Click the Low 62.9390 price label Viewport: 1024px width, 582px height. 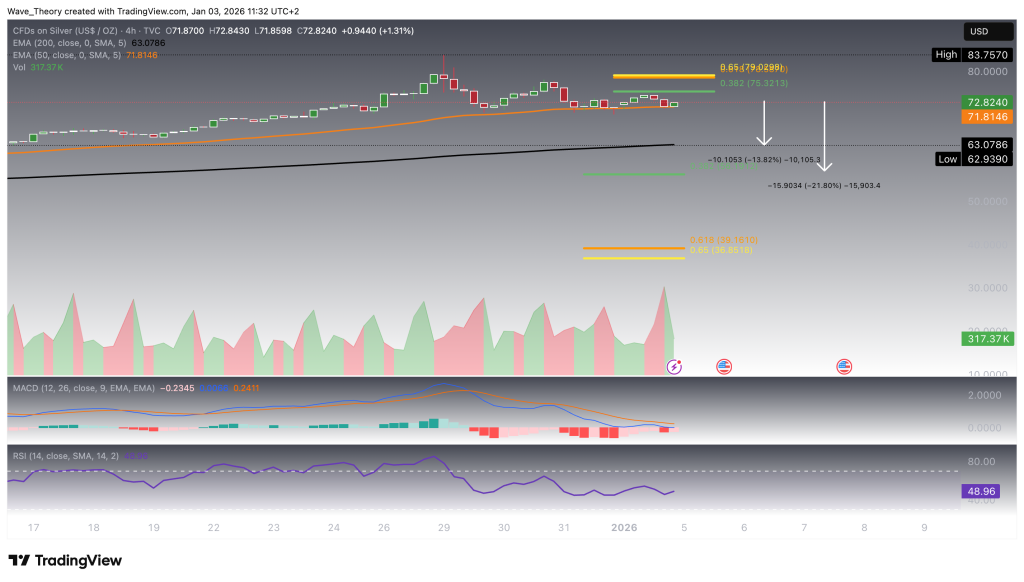(986, 159)
